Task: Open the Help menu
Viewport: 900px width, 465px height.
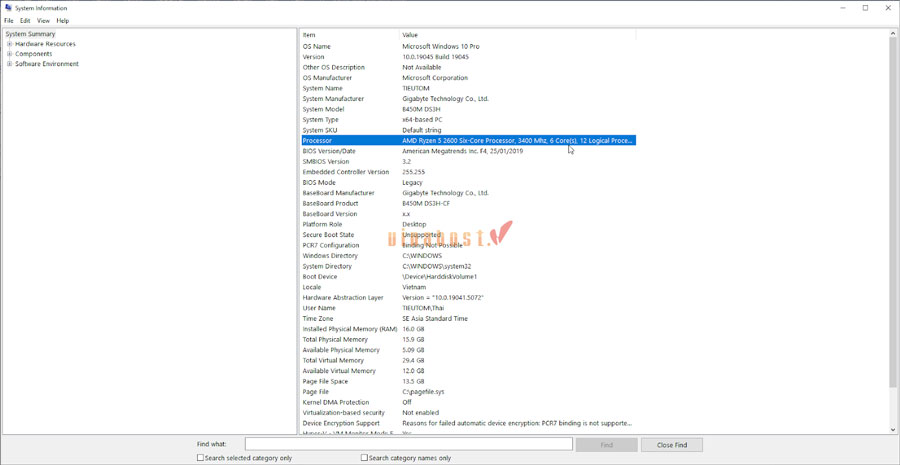Action: coord(63,21)
